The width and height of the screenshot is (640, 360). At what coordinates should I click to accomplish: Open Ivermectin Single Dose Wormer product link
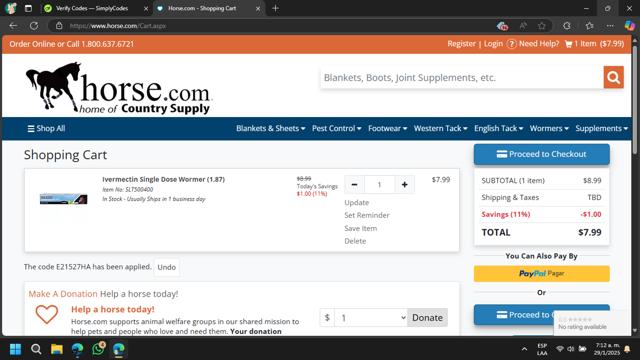tap(163, 179)
